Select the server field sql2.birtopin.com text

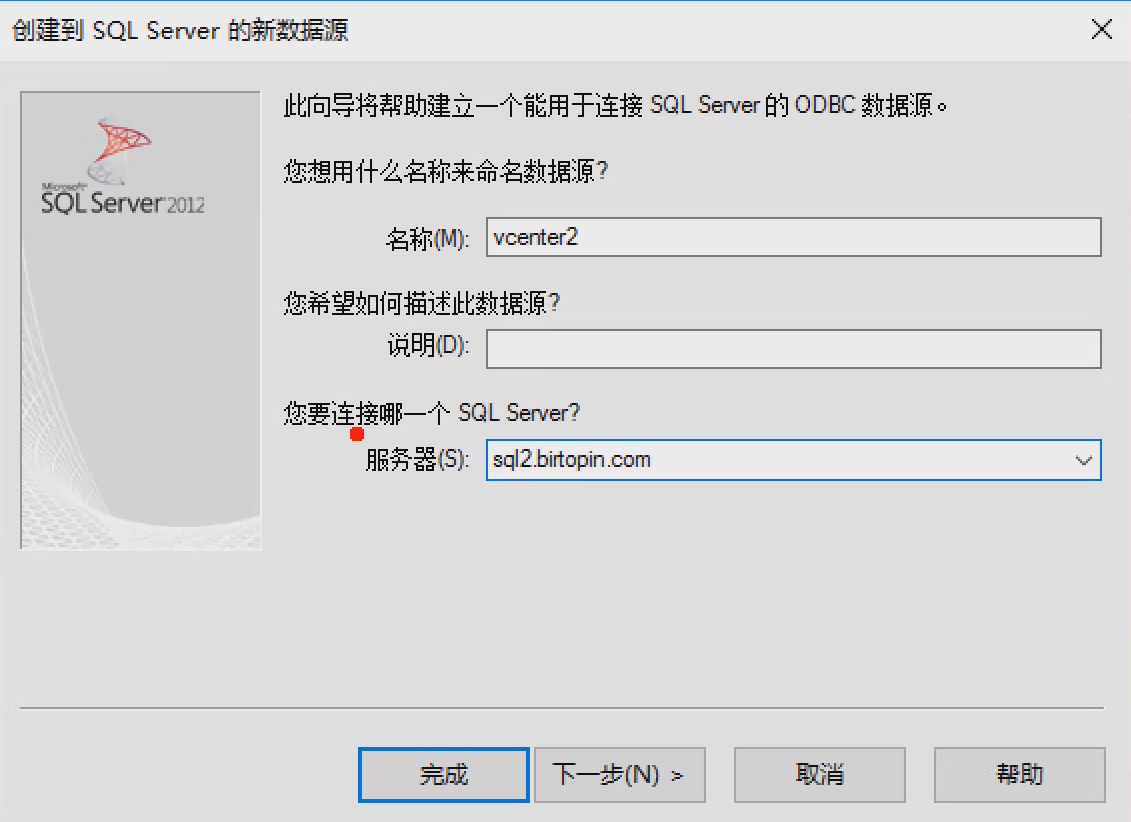coord(572,459)
